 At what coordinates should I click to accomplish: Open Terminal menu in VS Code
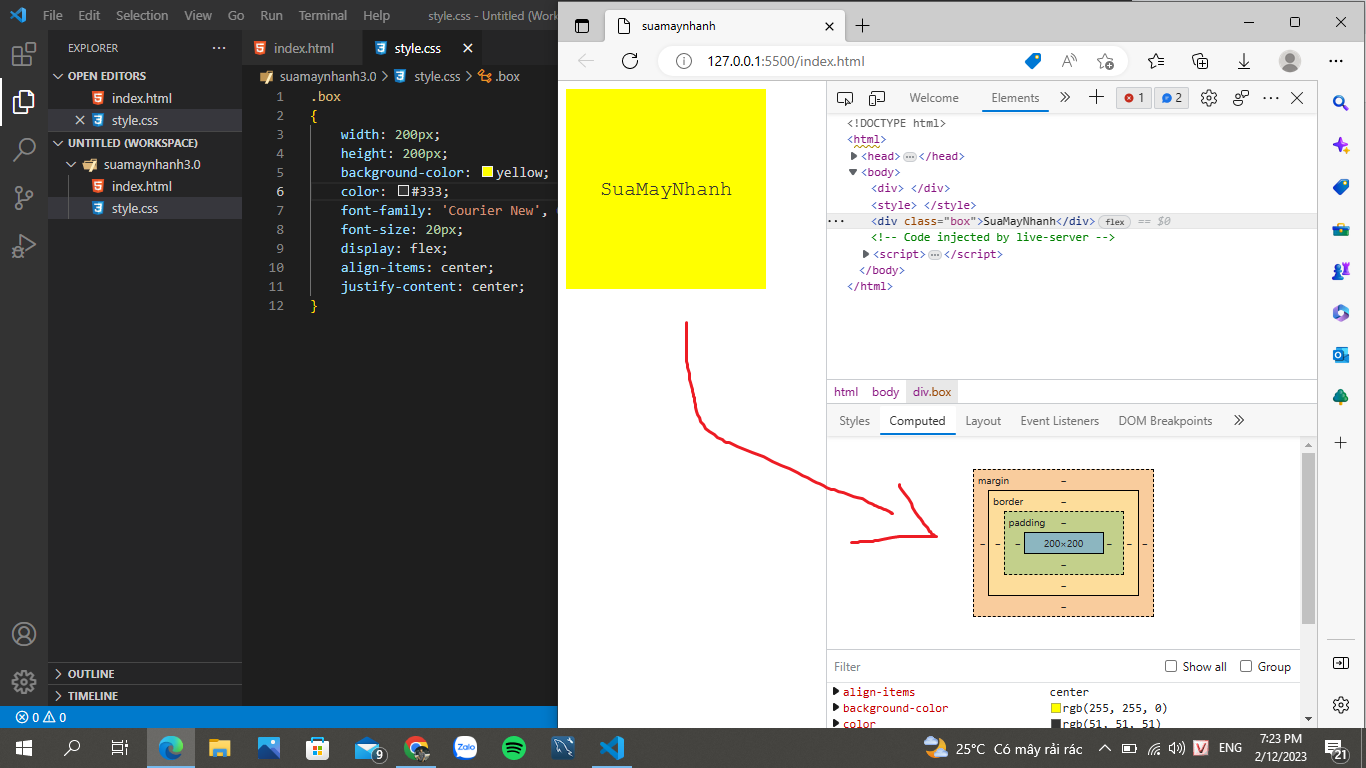point(322,16)
